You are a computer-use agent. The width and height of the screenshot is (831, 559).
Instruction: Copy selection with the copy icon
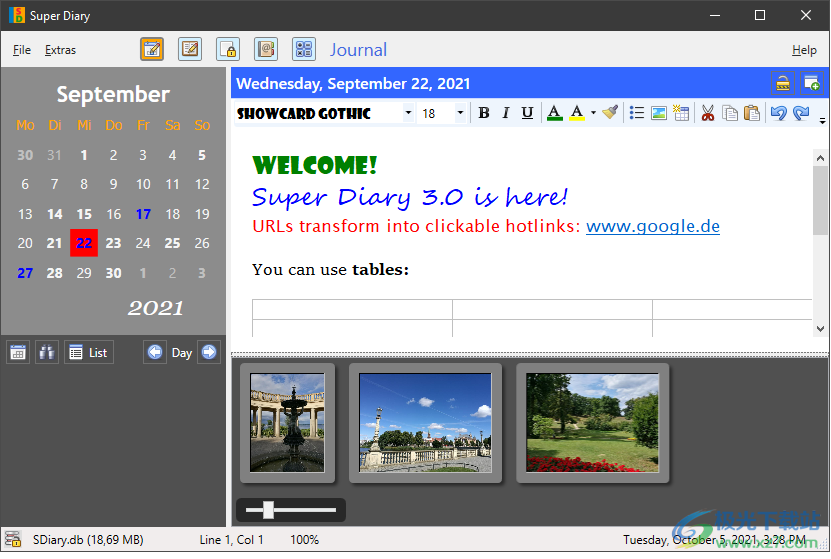[730, 113]
